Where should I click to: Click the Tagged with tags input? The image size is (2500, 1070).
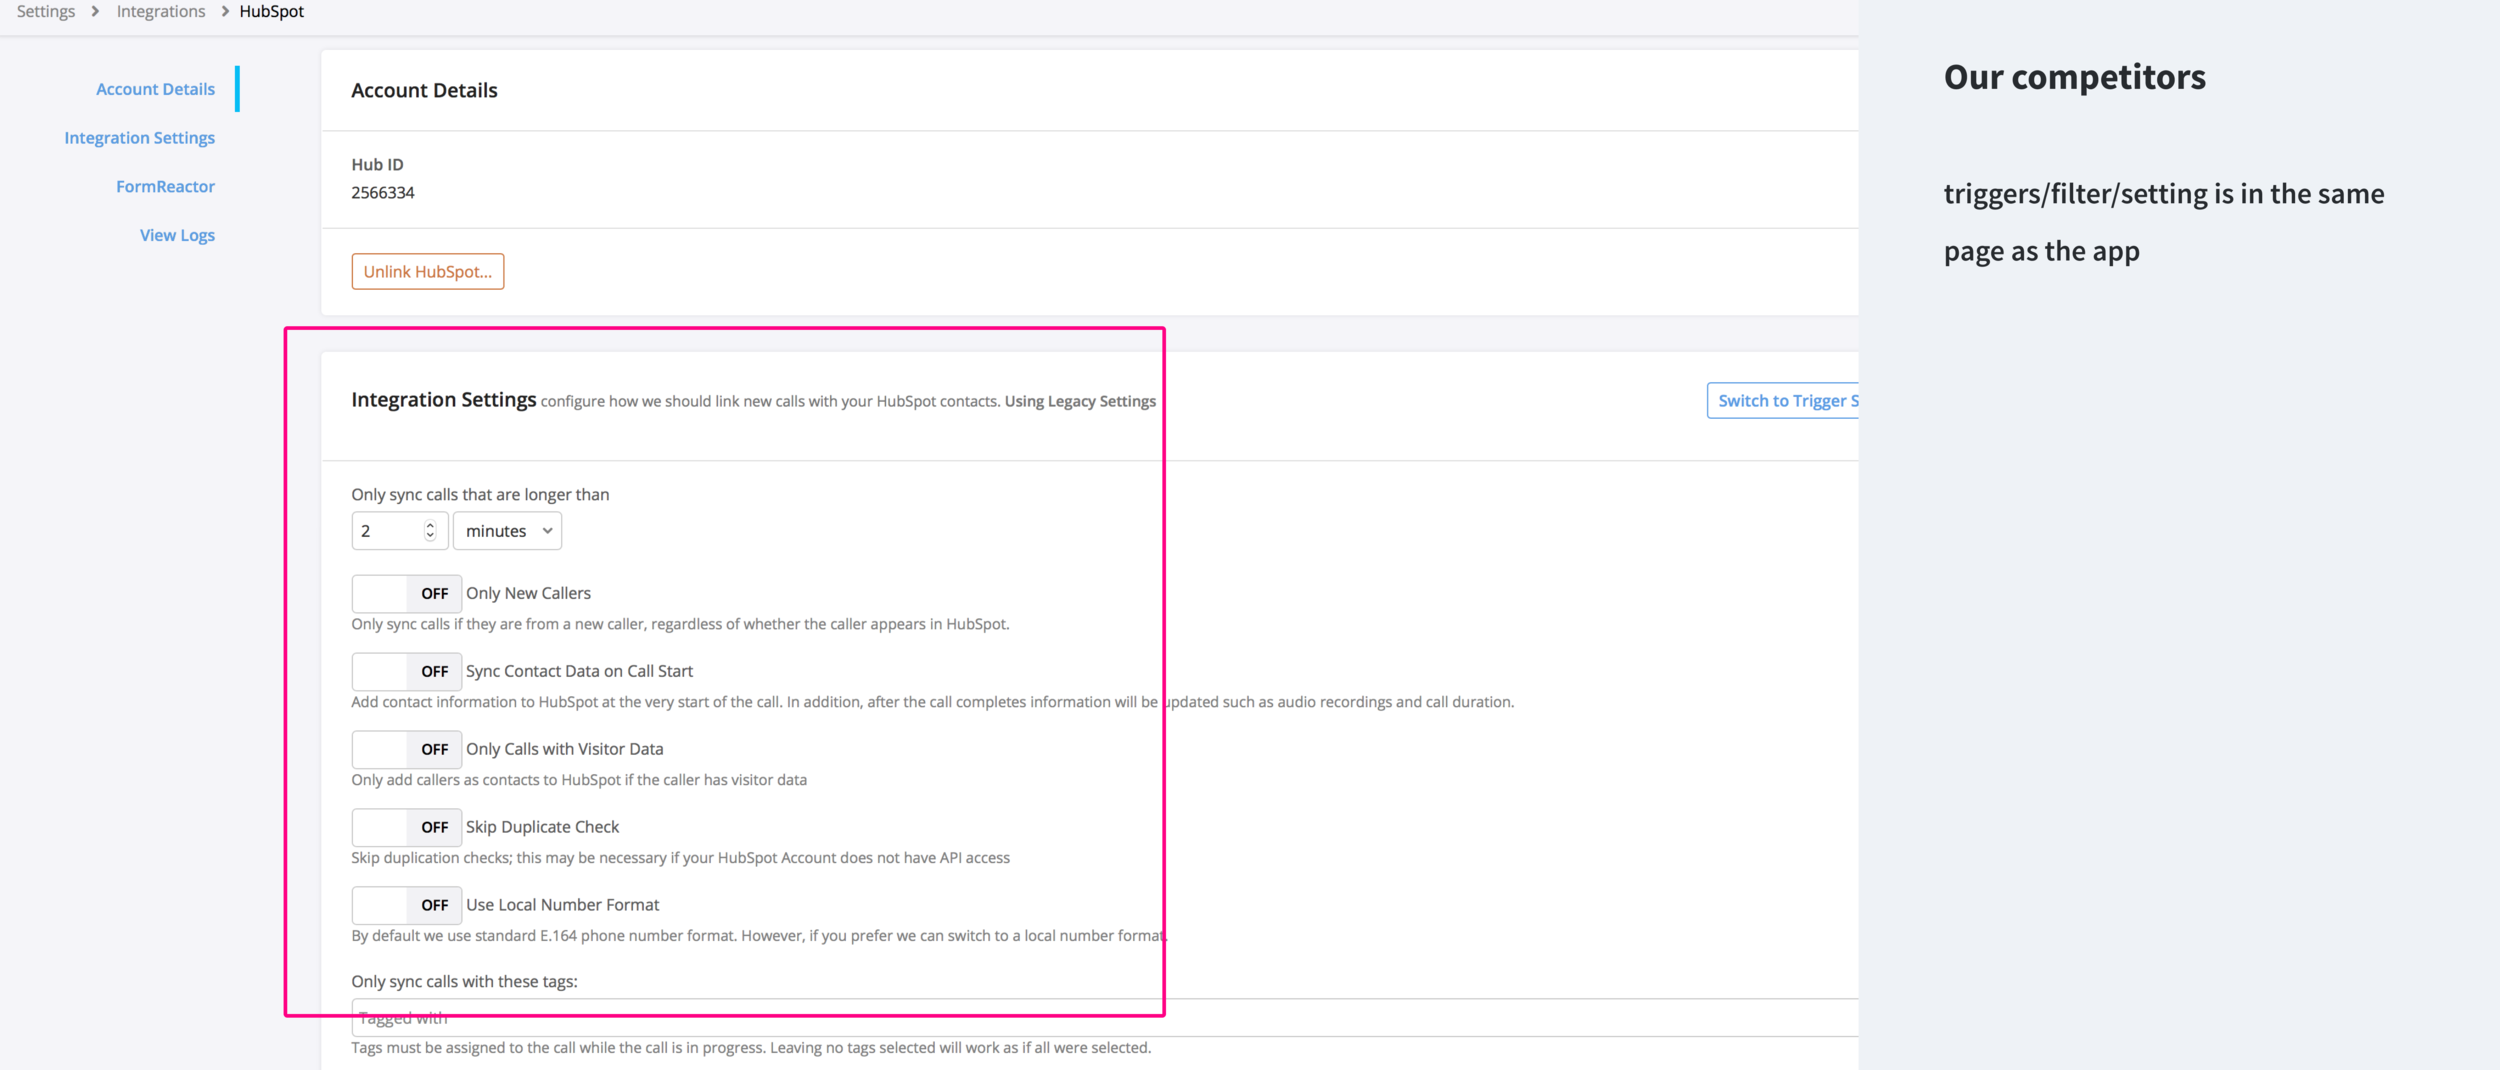[x=1105, y=1018]
